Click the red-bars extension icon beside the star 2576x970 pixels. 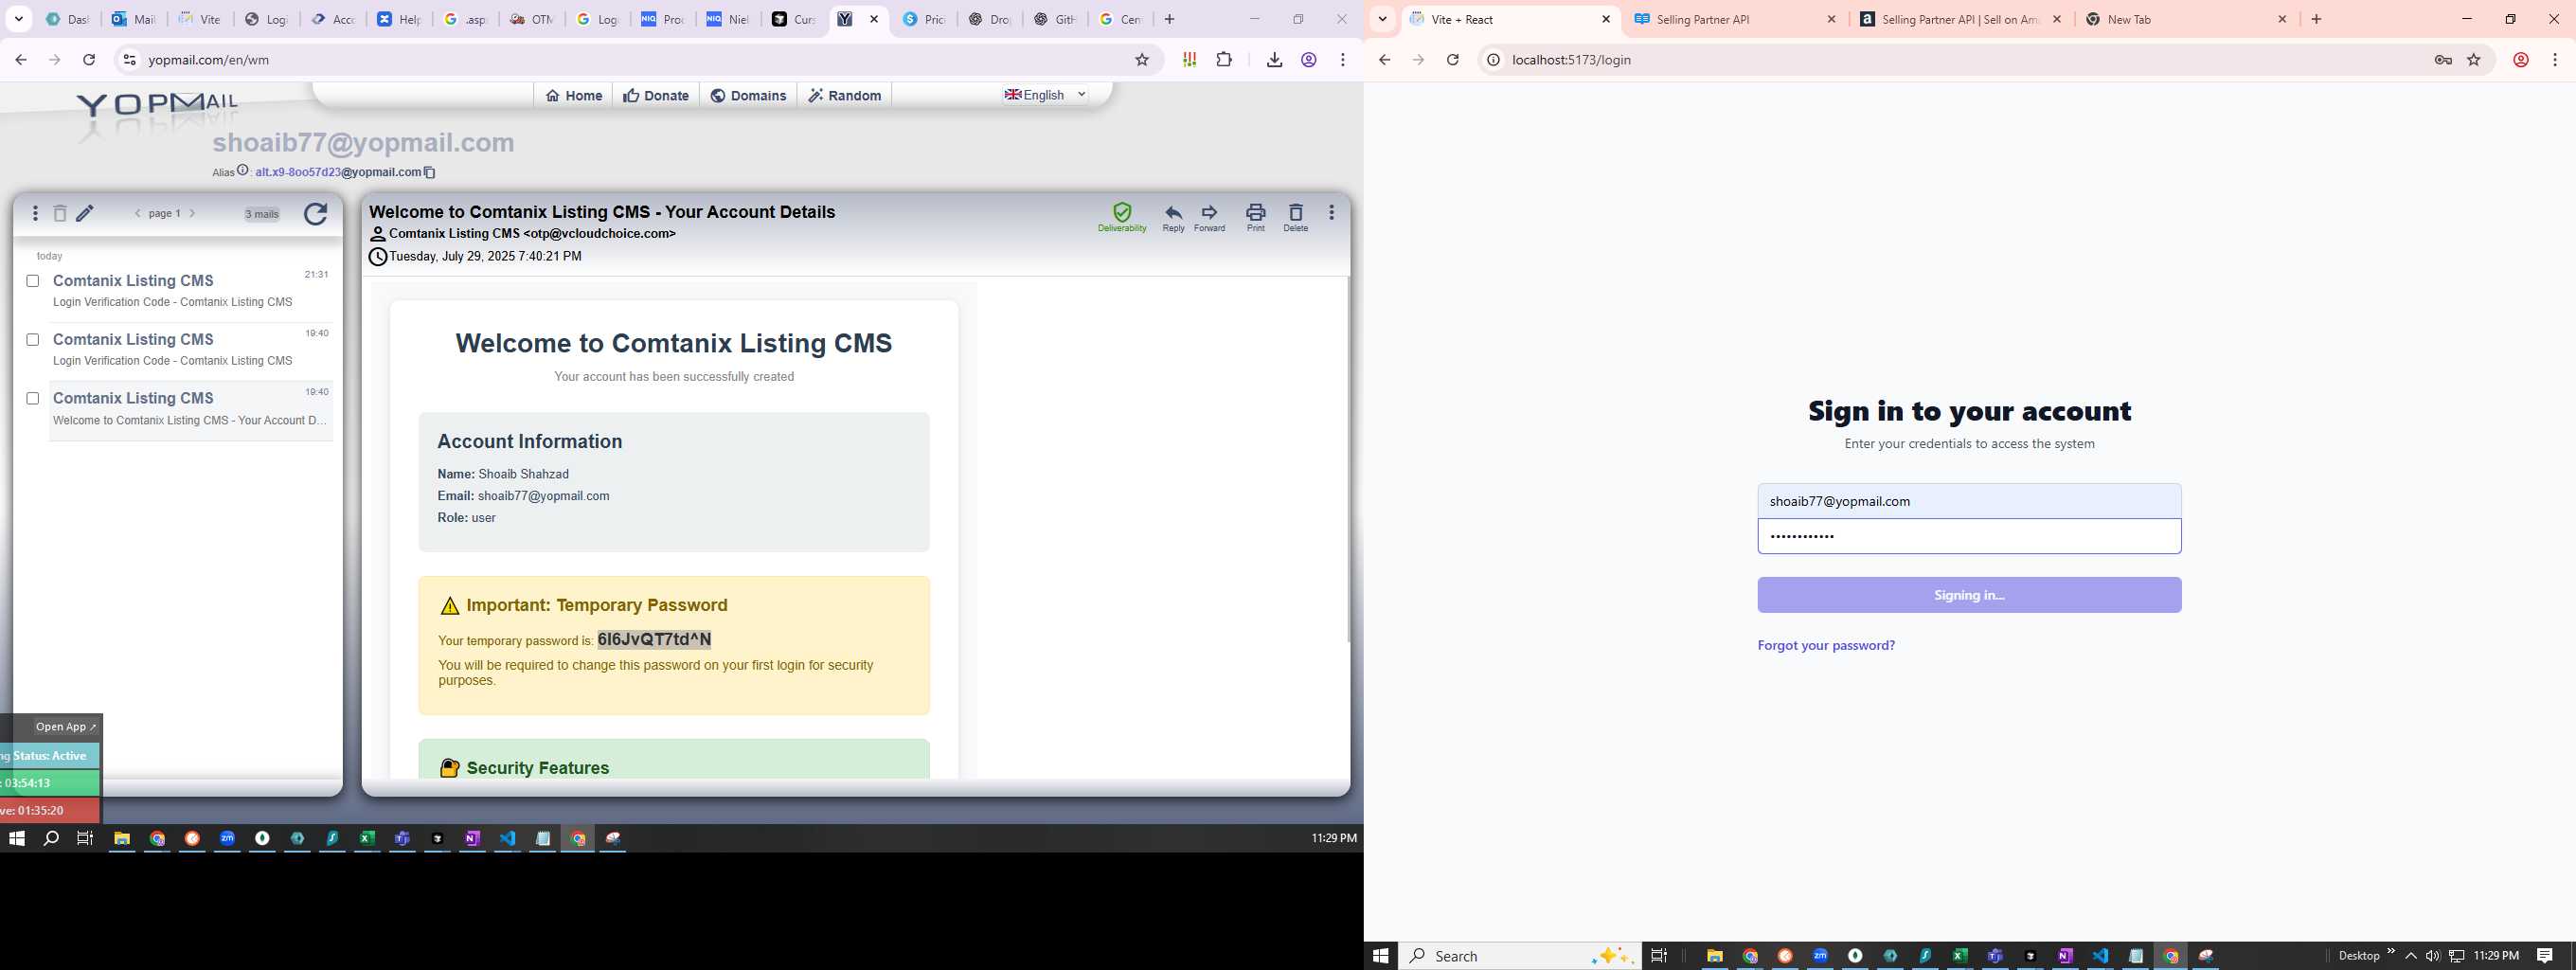click(1189, 60)
